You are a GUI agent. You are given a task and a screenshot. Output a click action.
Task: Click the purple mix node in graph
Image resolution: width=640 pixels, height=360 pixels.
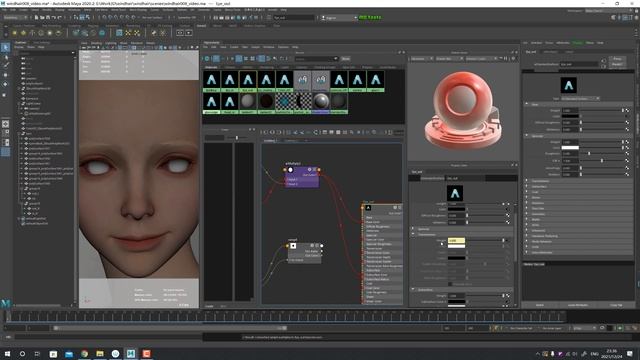pos(302,177)
